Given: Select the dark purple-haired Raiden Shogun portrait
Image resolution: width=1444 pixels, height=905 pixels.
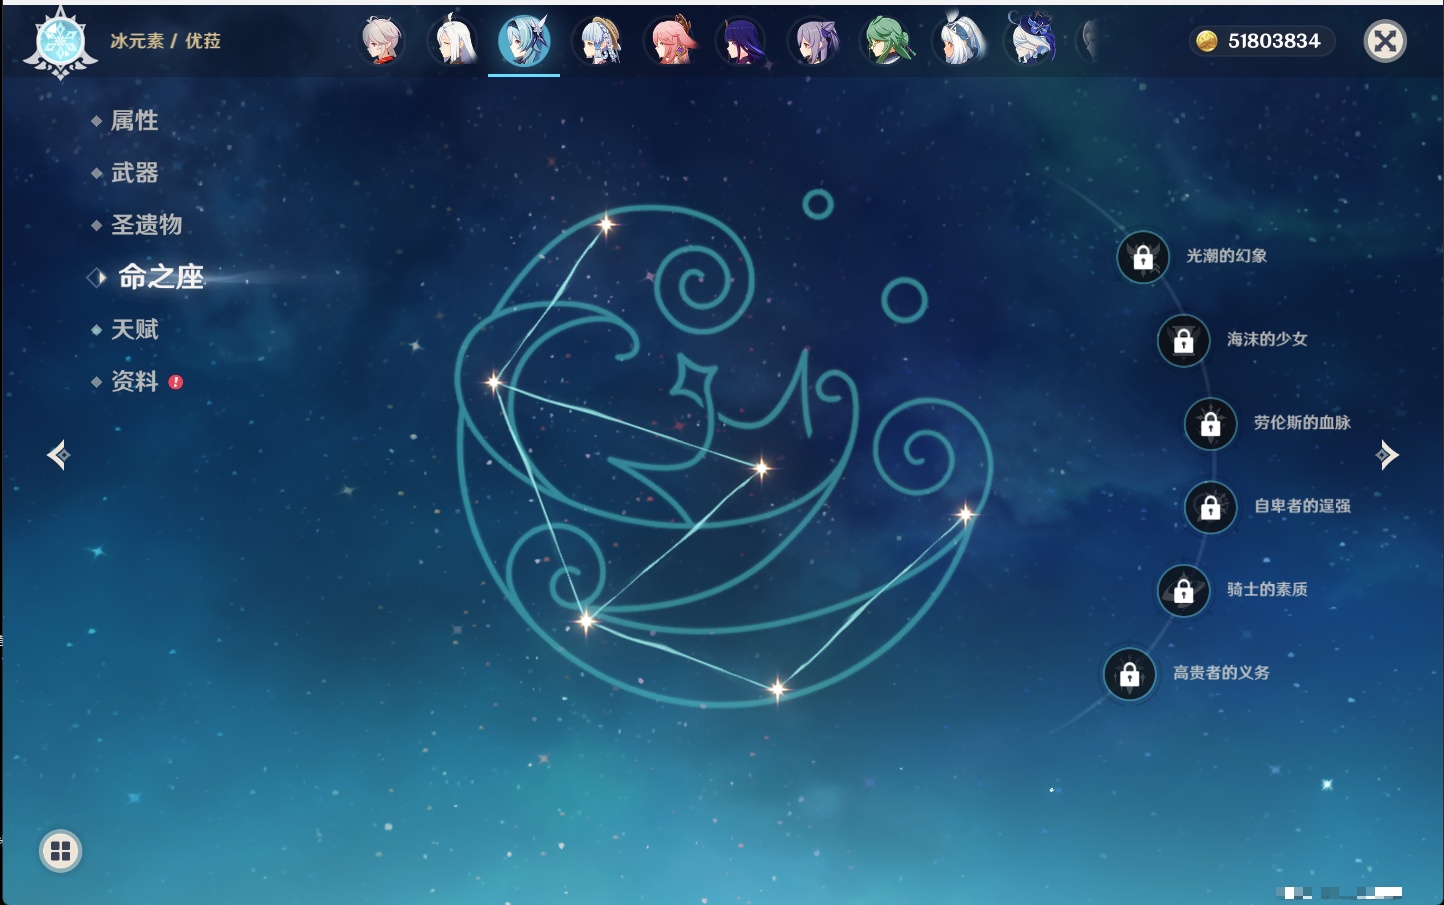Looking at the screenshot, I should point(742,42).
